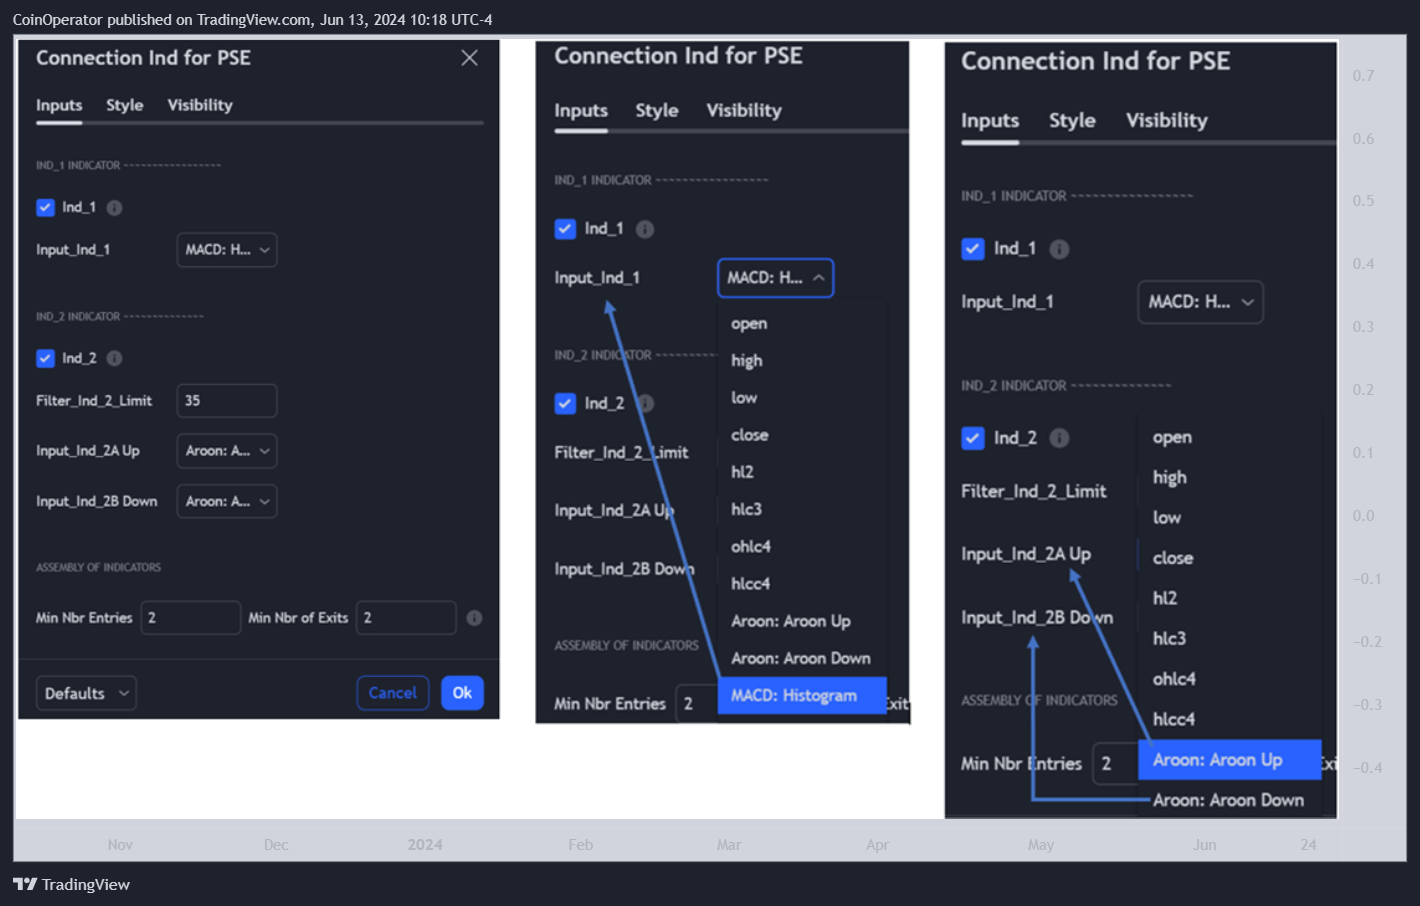Choose 'Aroon: Aroon Down' in middle dropdown
Screen dimensions: 1420x906
(803, 659)
